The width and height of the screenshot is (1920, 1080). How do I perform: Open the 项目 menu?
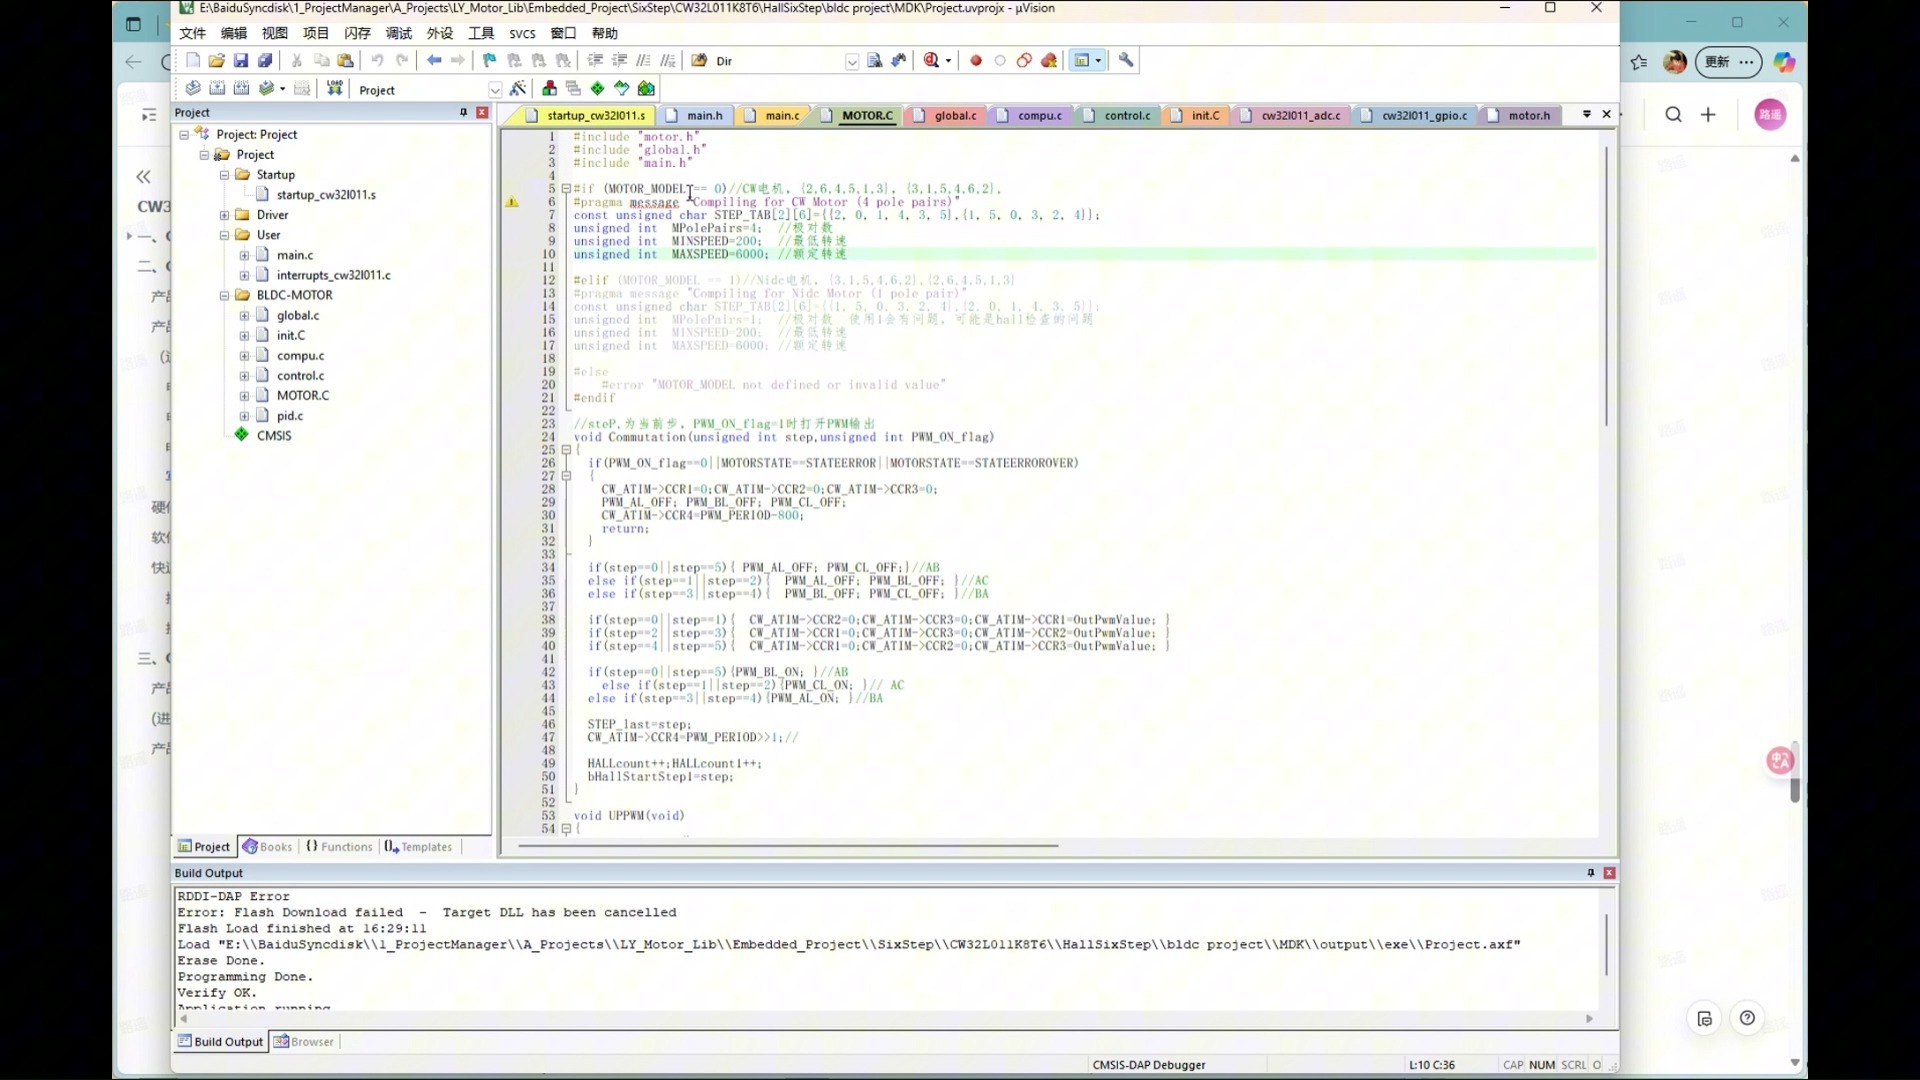(x=316, y=33)
